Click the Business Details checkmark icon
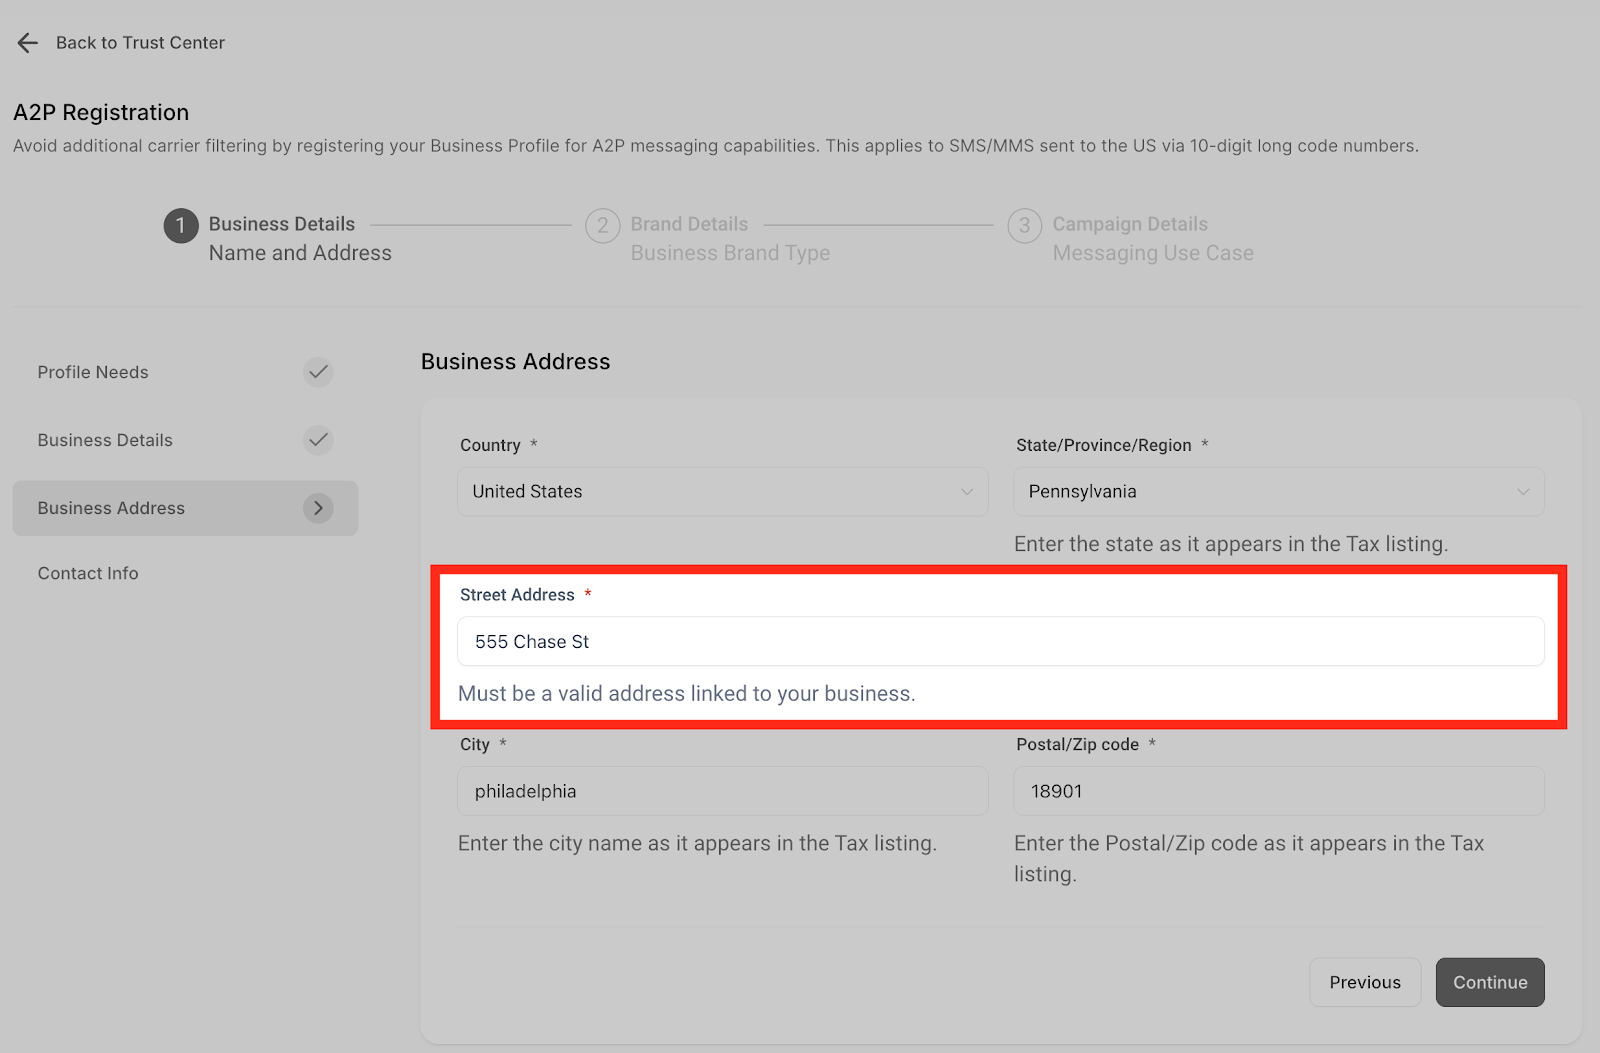Viewport: 1600px width, 1053px height. click(318, 440)
